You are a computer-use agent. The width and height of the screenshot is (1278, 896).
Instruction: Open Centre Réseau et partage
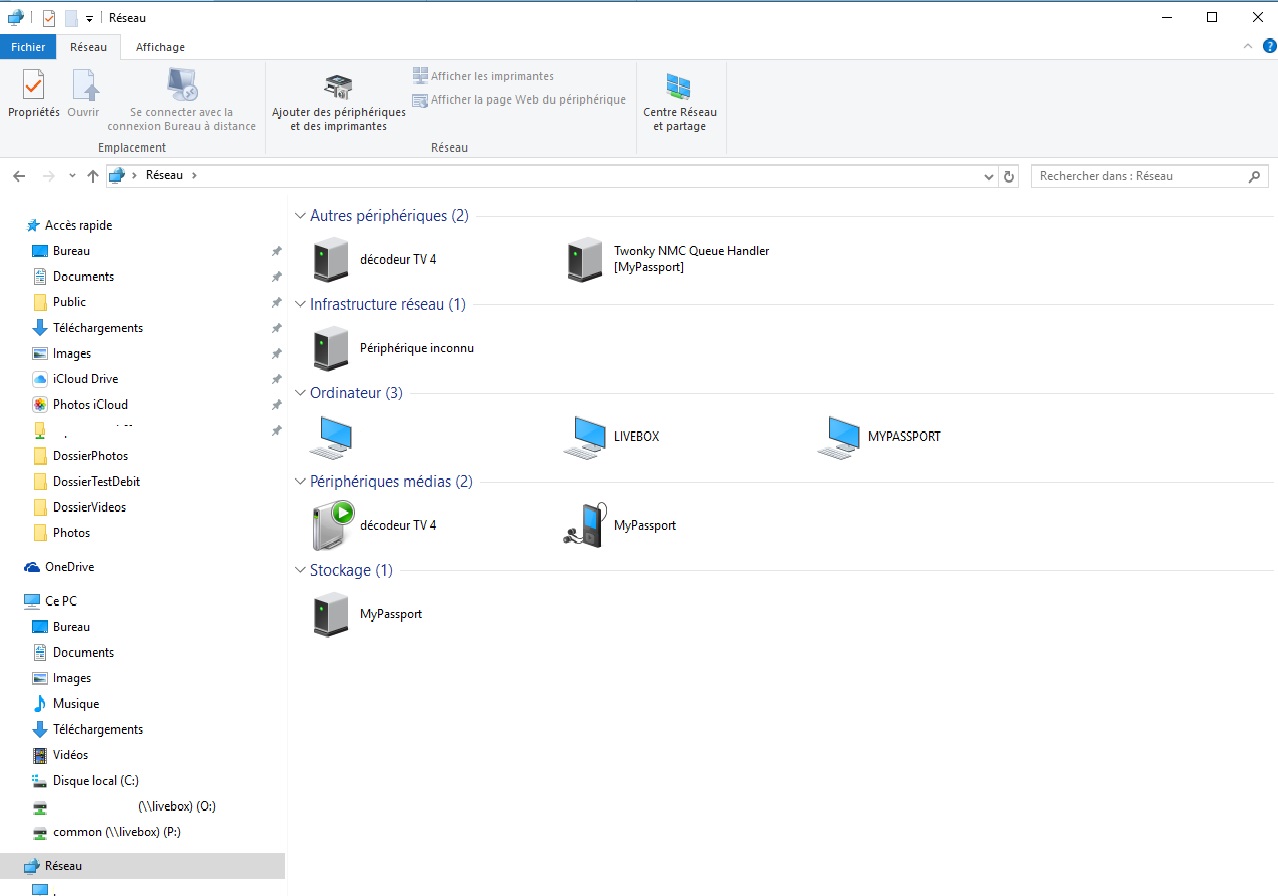[x=679, y=101]
